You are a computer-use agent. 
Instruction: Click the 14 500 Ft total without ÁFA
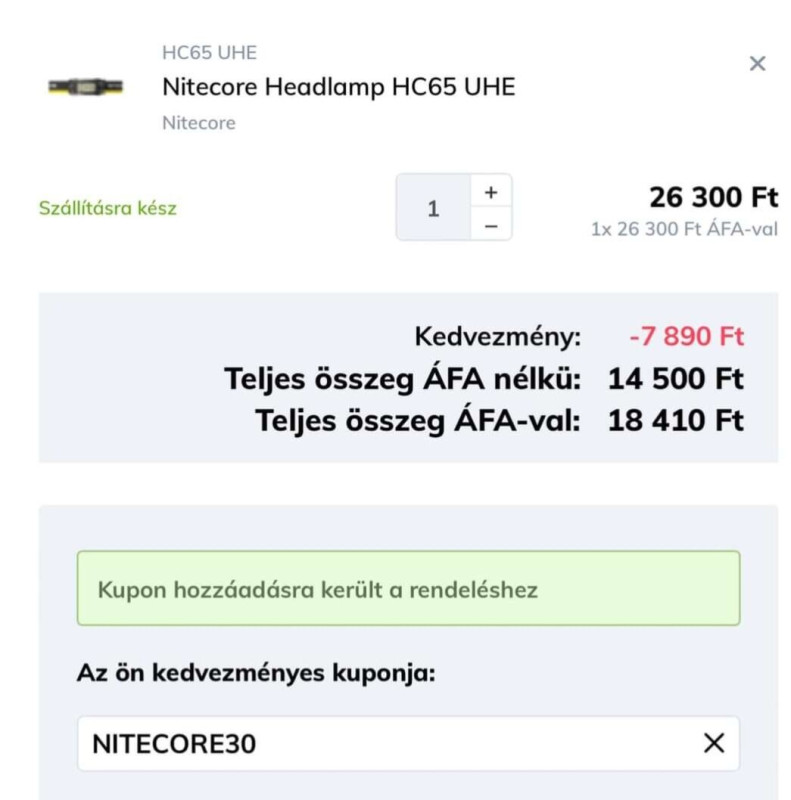pyautogui.click(x=675, y=379)
